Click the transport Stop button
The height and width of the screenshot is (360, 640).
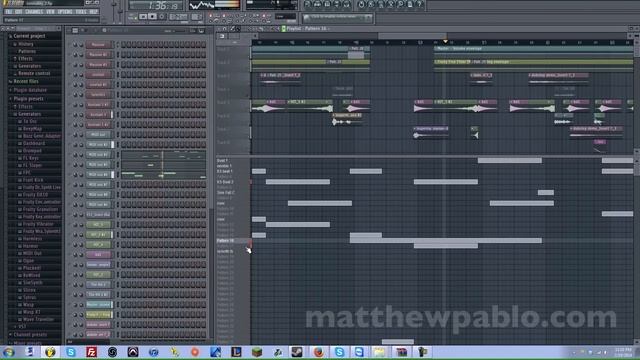(x=152, y=17)
